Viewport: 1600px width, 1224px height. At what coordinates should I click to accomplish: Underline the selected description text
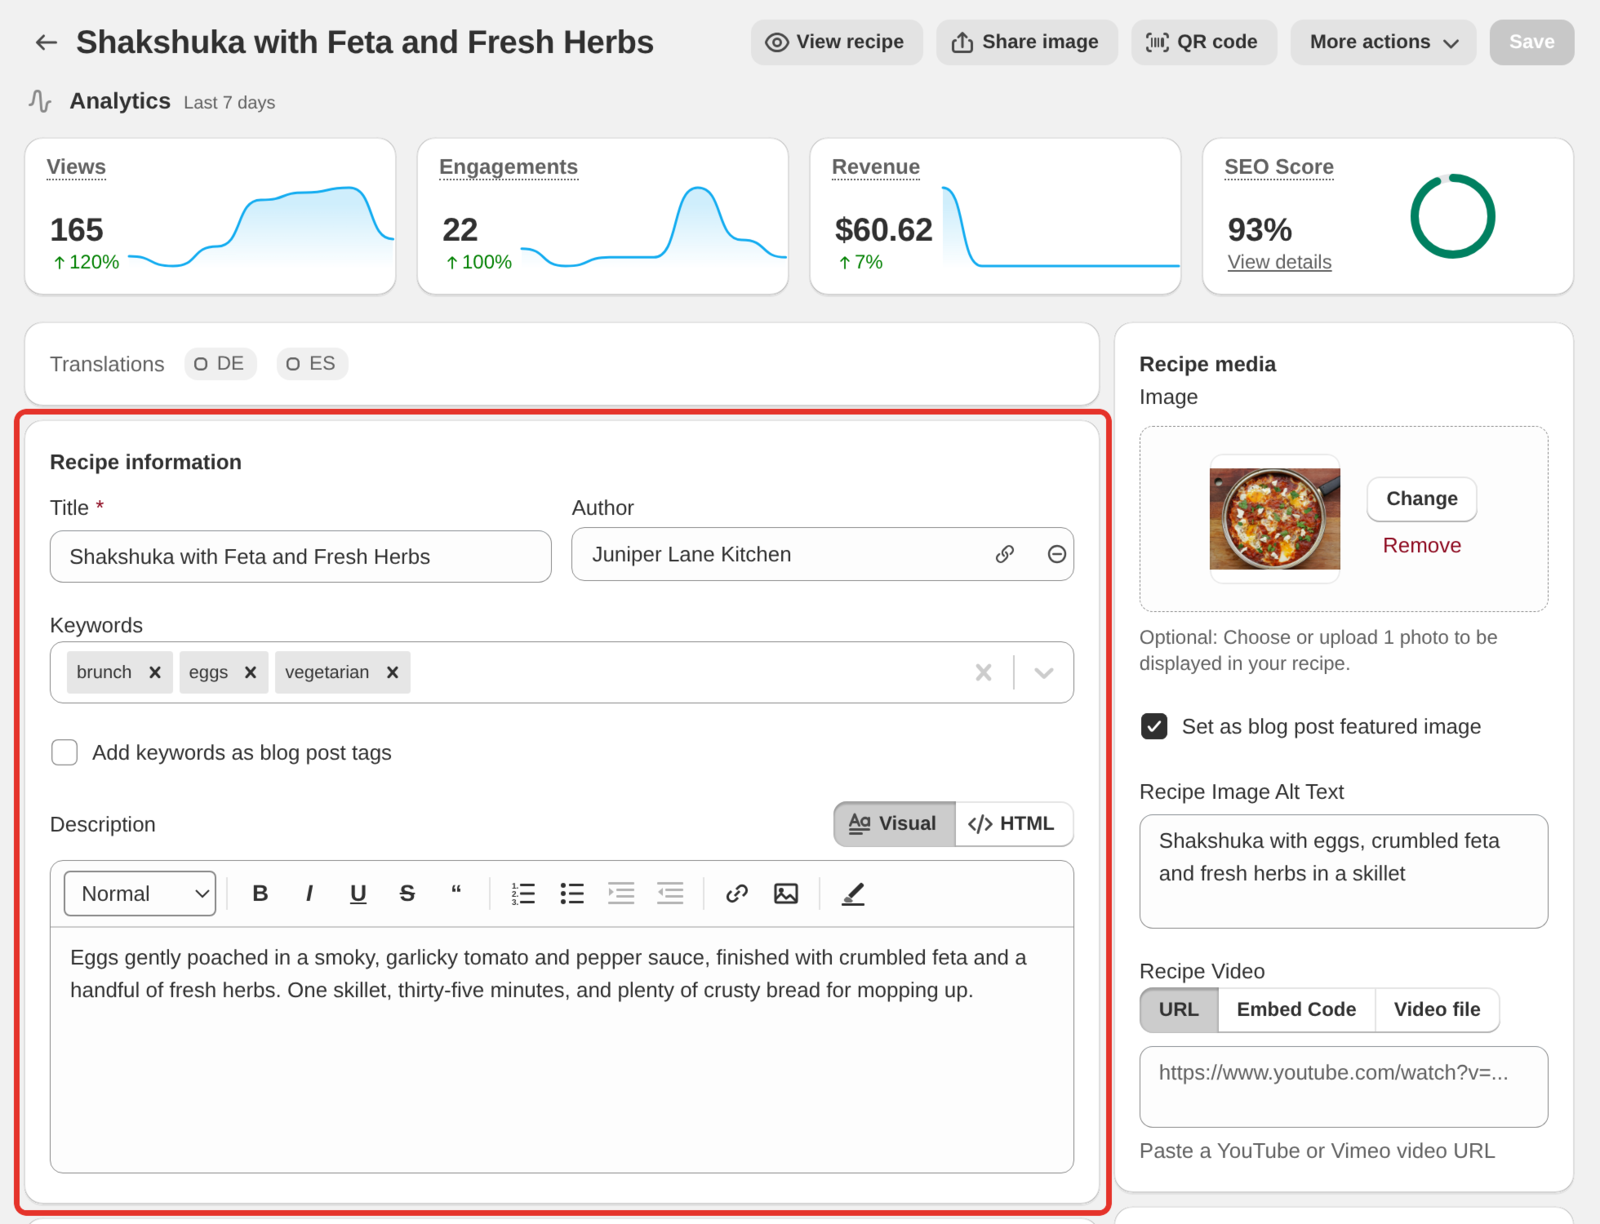tap(358, 894)
